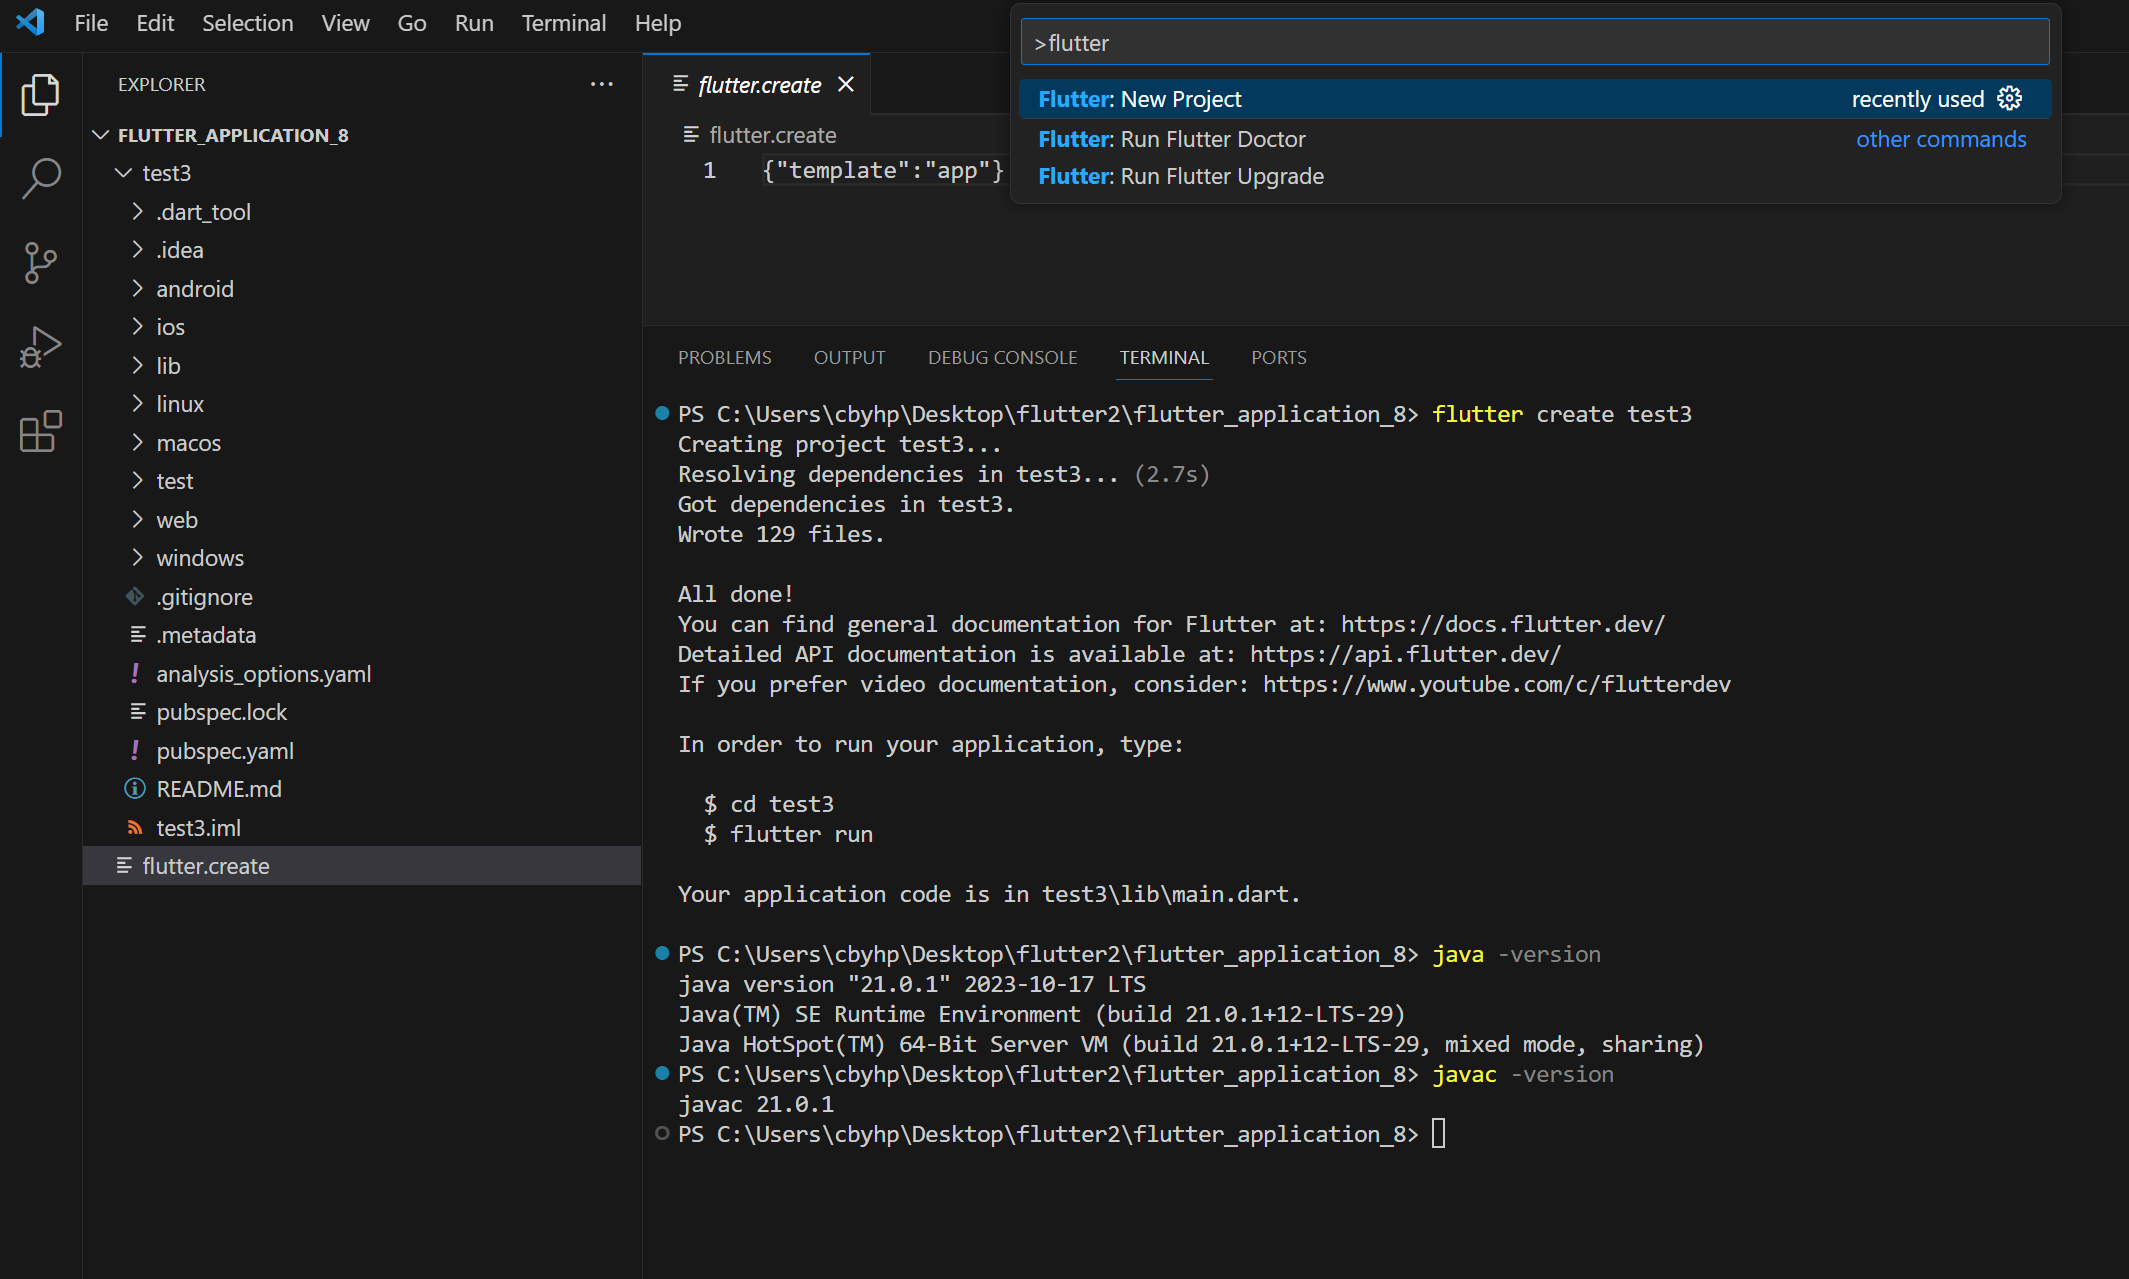Click the analysis_options.yaml file icon
This screenshot has height=1279, width=2129.
[x=135, y=673]
